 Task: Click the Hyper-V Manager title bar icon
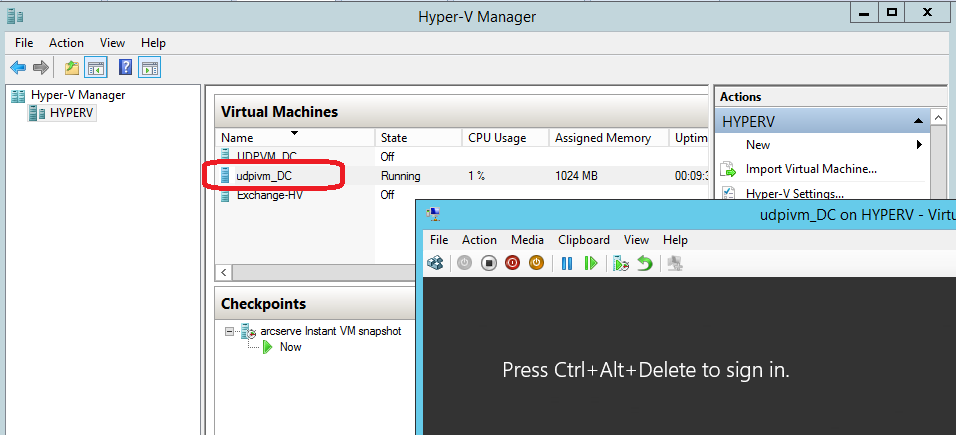point(15,16)
